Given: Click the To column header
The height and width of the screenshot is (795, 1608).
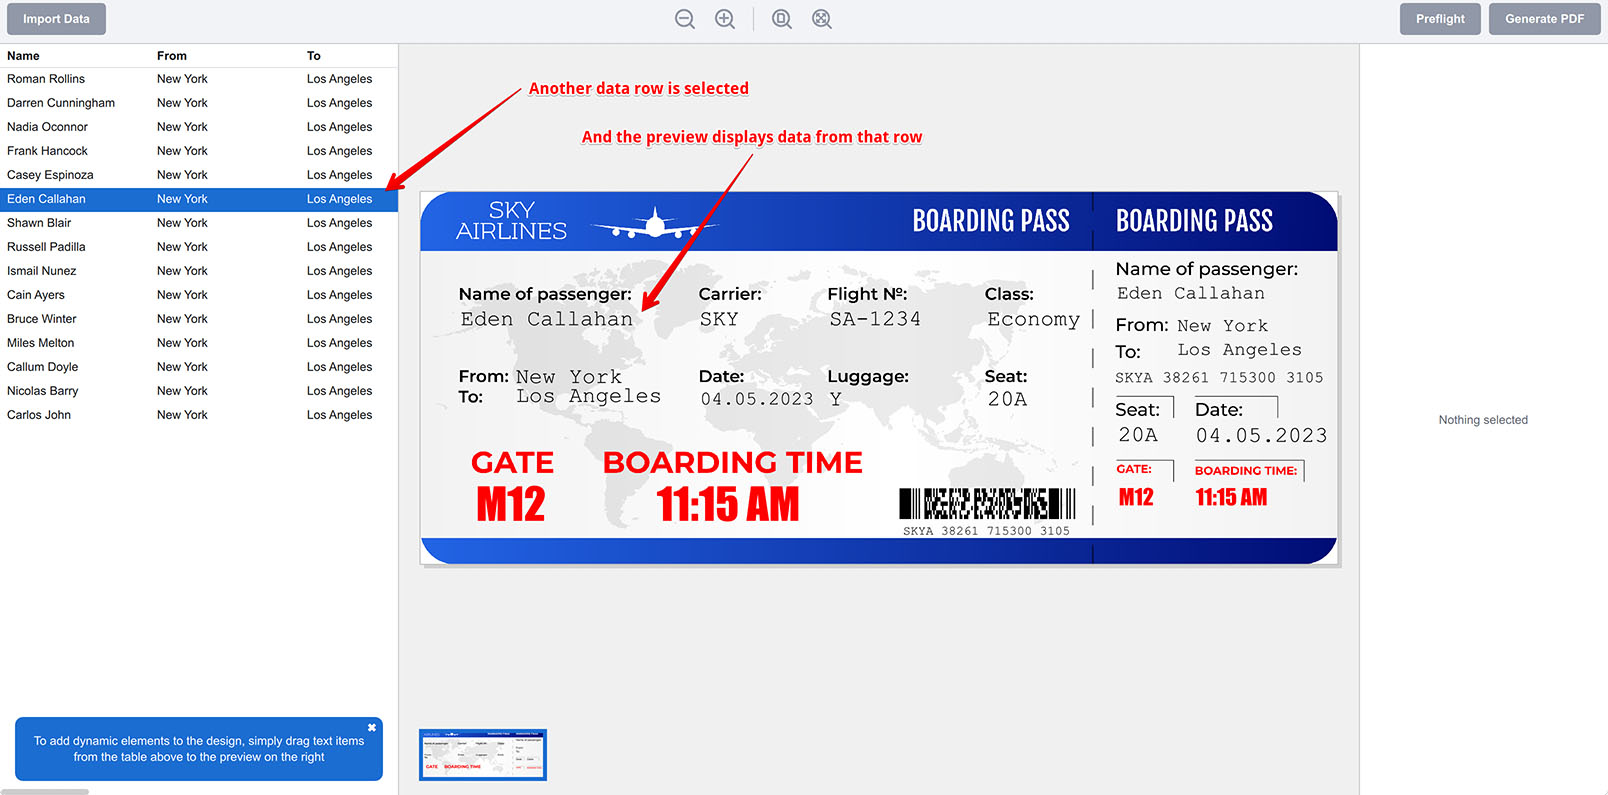Looking at the screenshot, I should 314,56.
